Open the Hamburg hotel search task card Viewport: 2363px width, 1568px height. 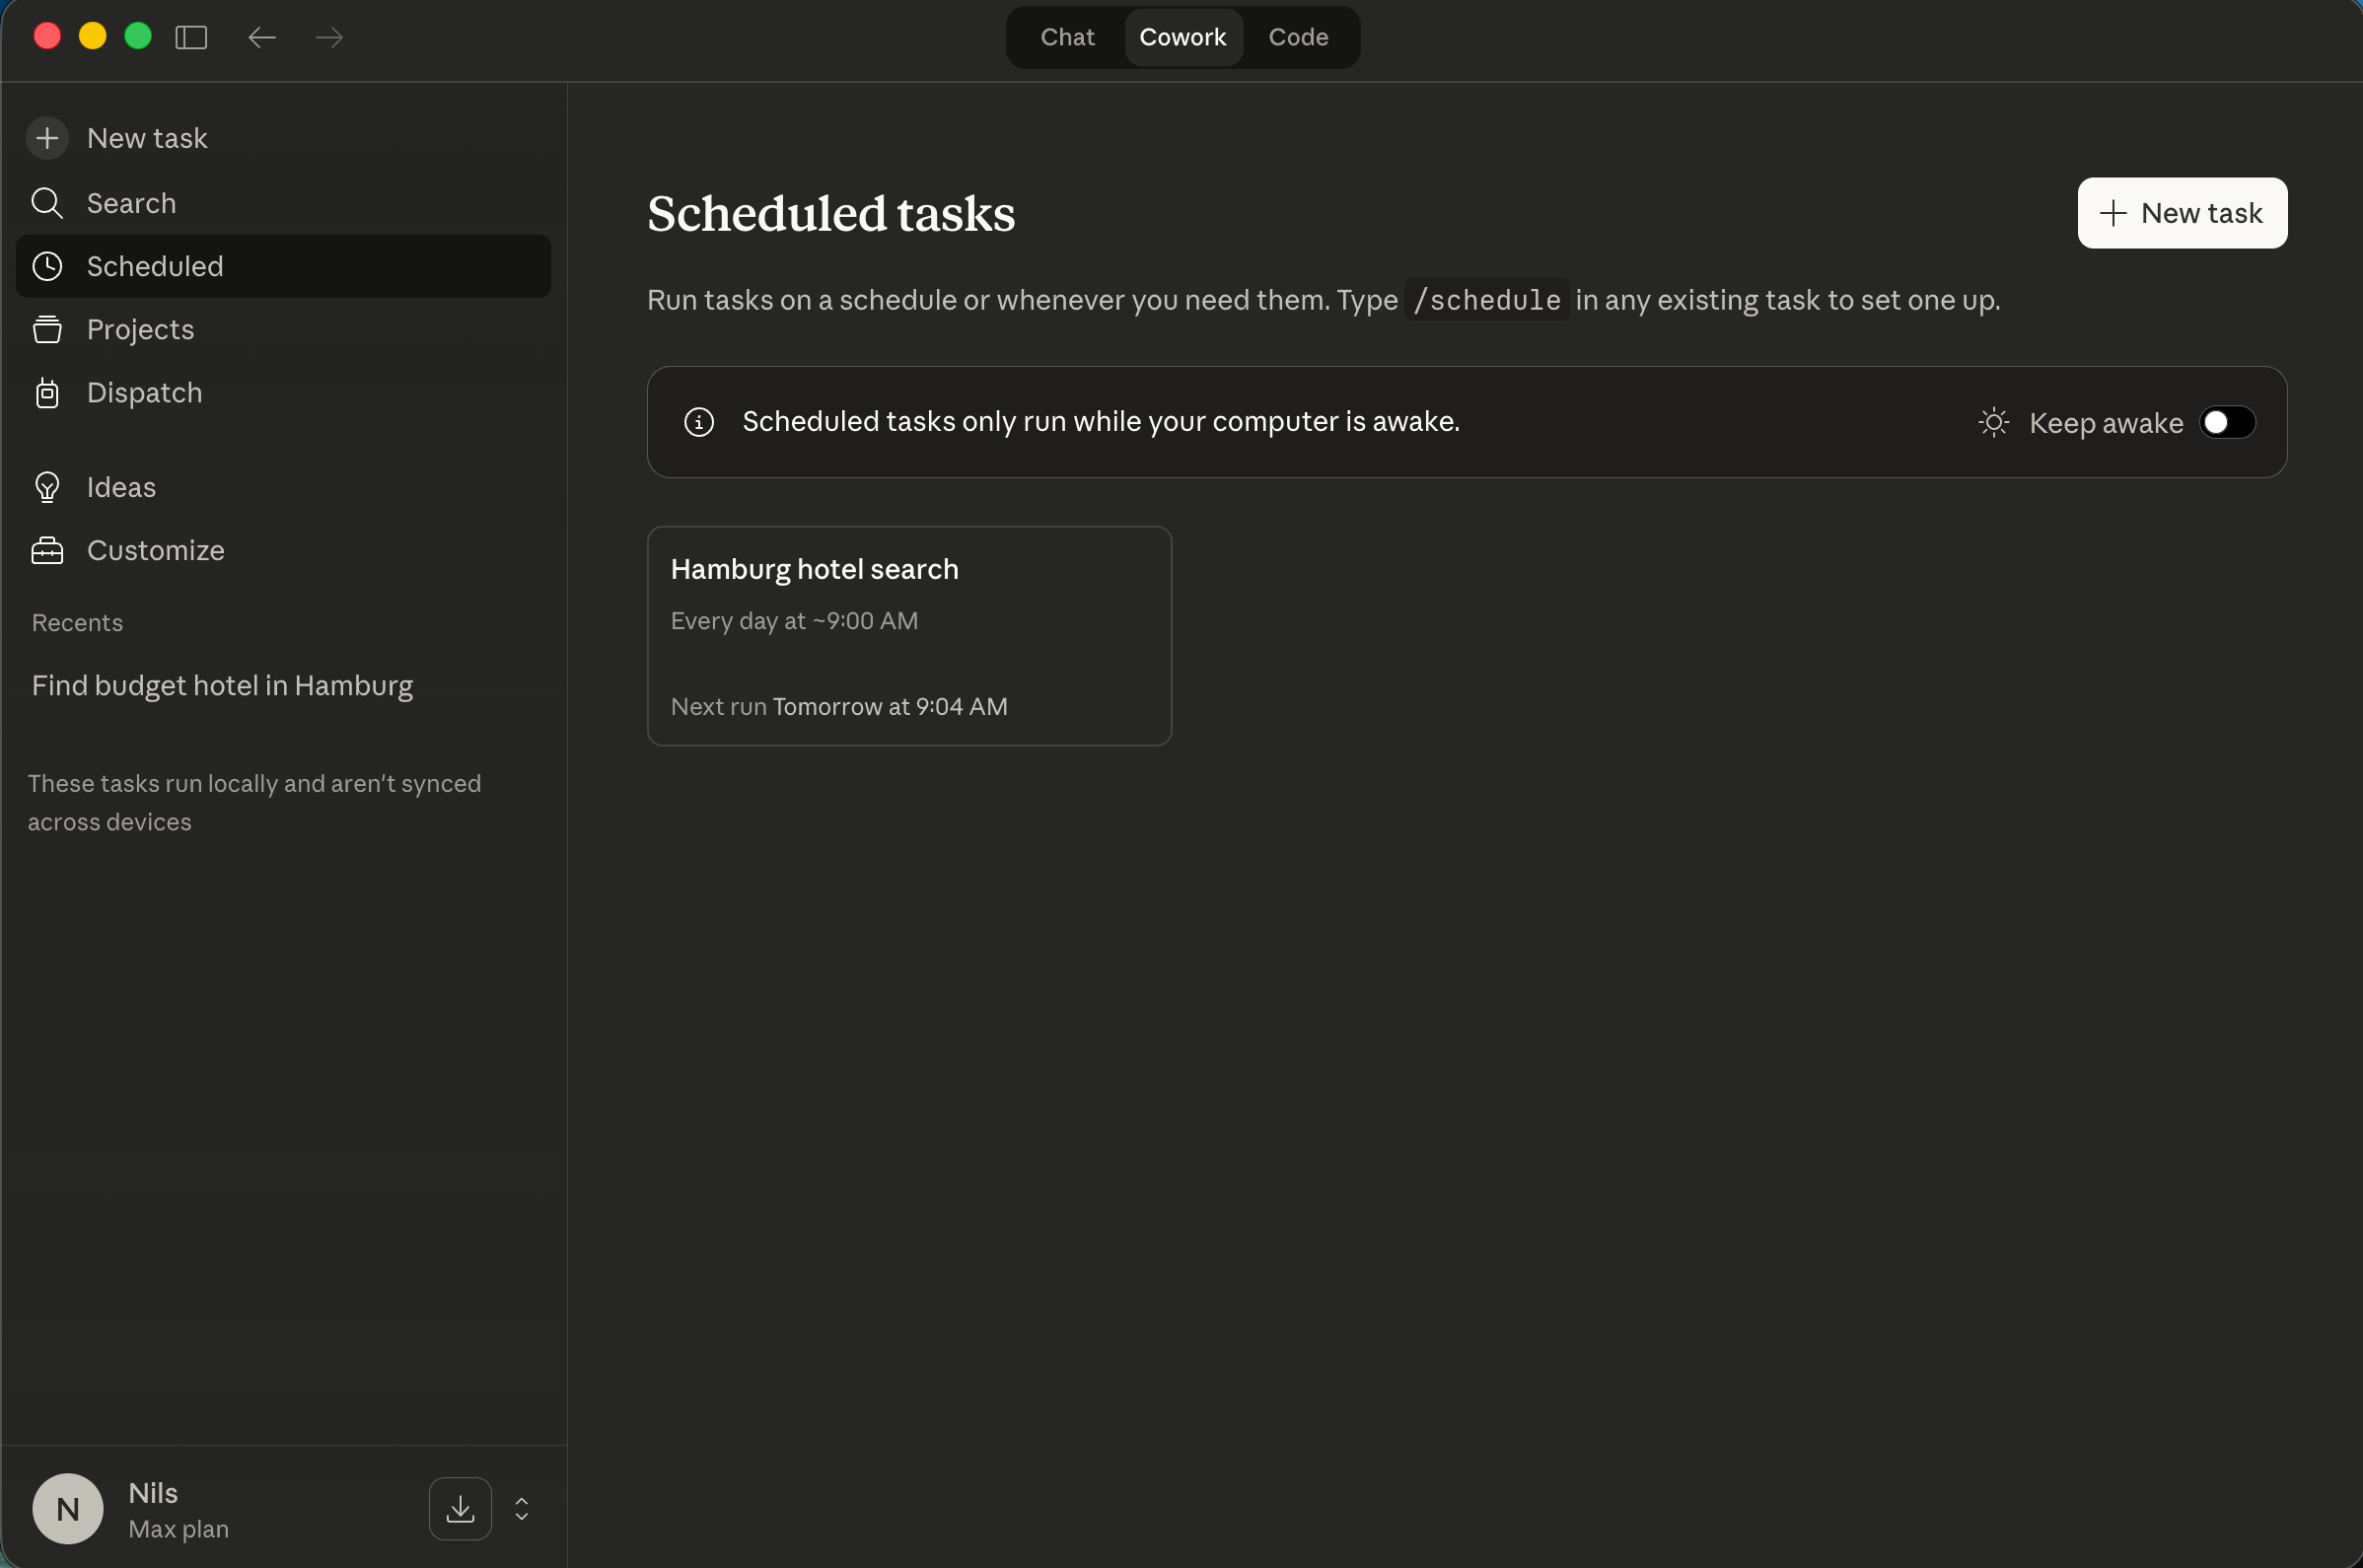(x=909, y=636)
